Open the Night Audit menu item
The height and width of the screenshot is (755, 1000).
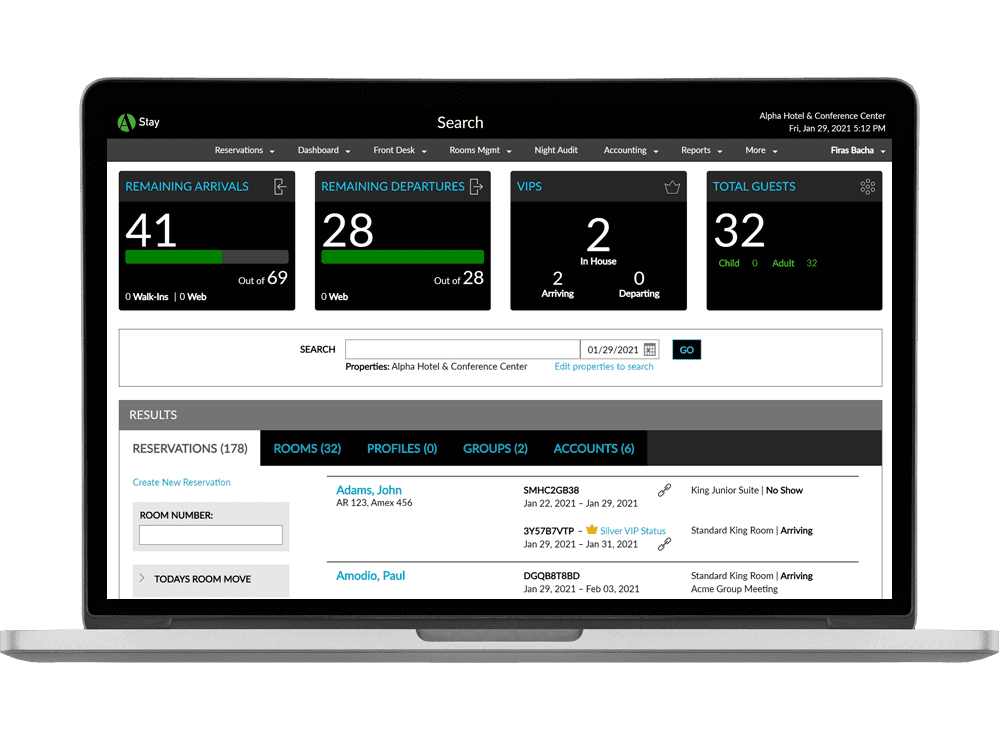556,150
